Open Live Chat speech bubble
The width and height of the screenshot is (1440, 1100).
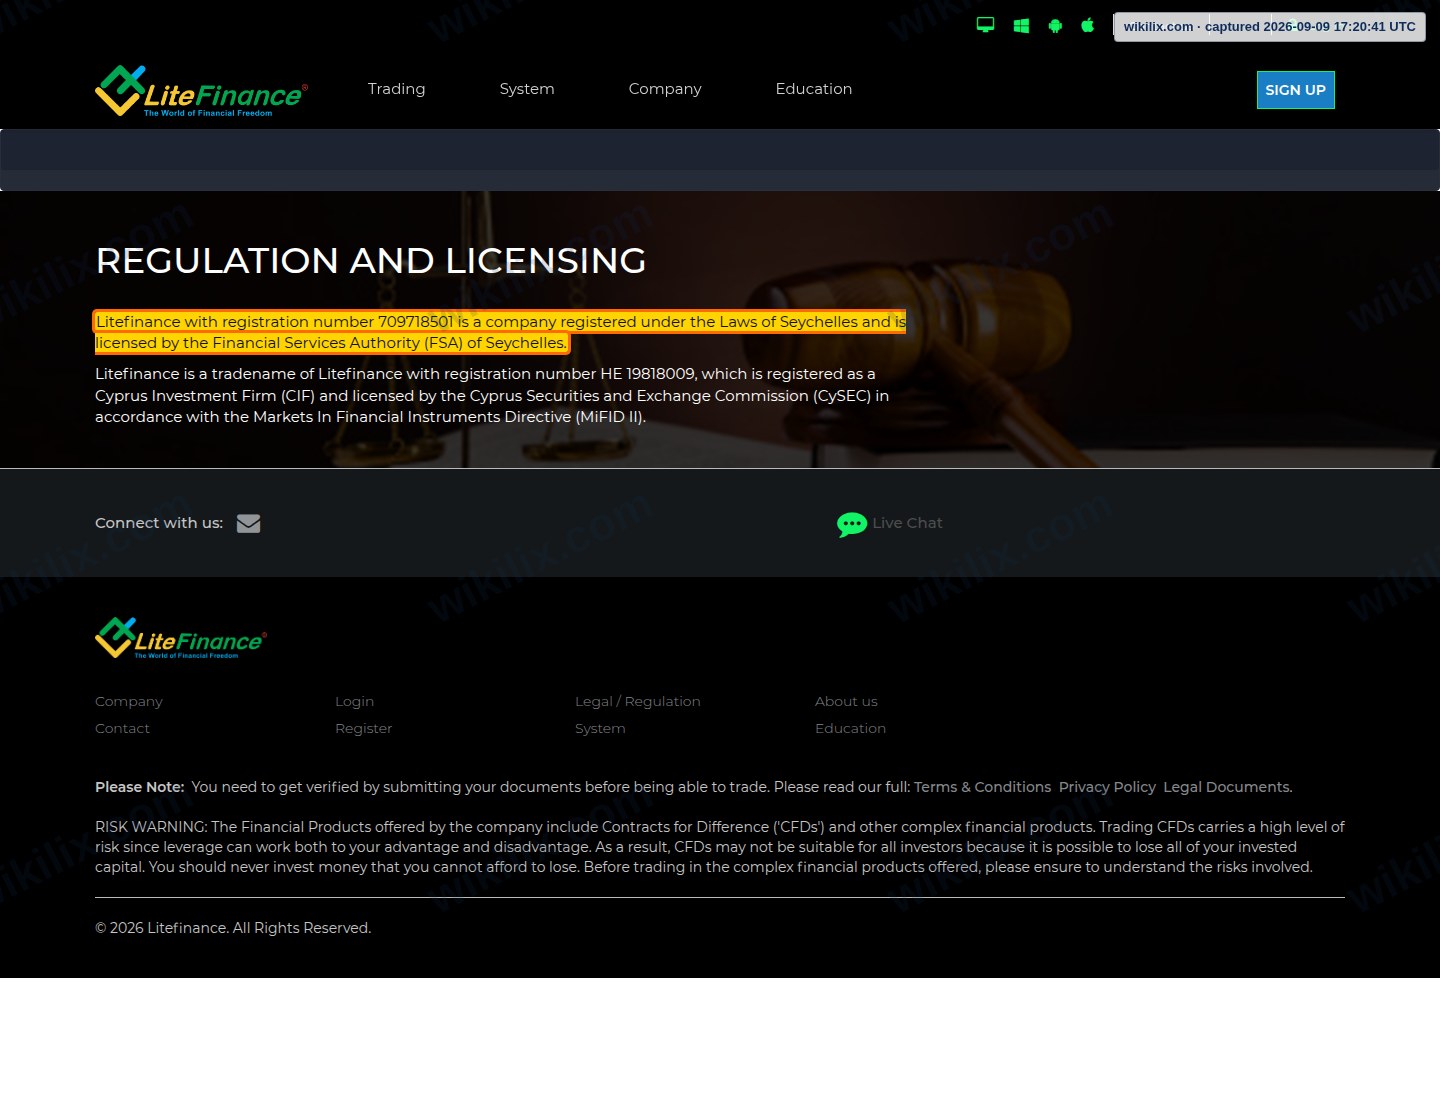(x=851, y=524)
